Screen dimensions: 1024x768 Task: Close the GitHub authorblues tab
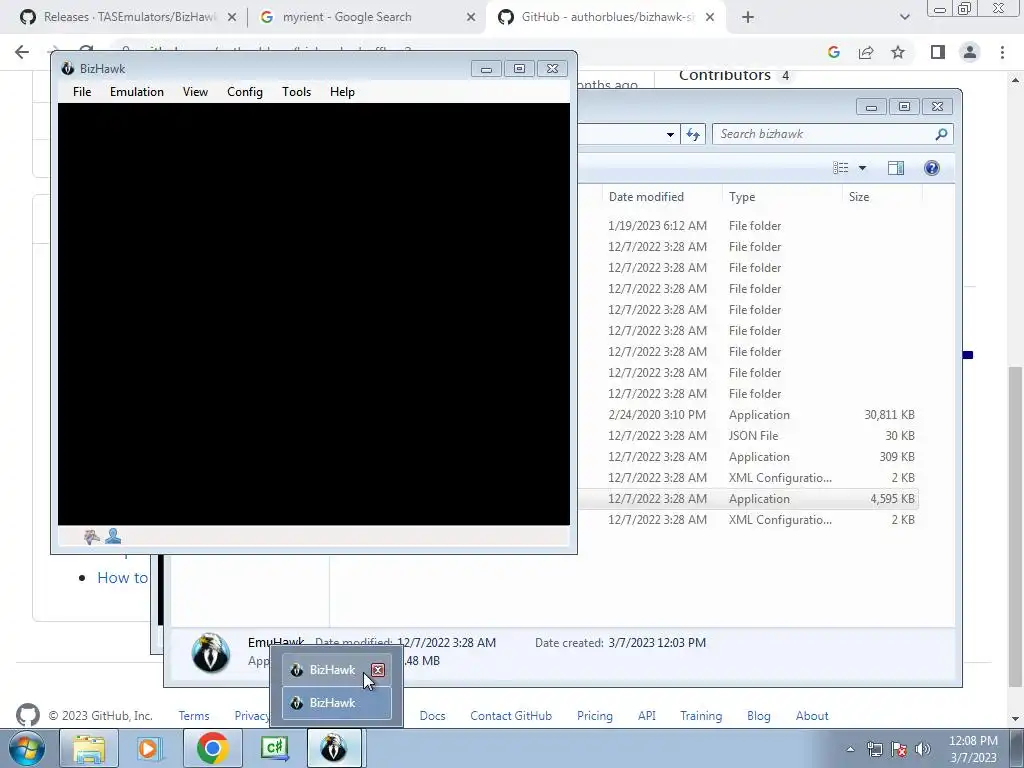711,18
